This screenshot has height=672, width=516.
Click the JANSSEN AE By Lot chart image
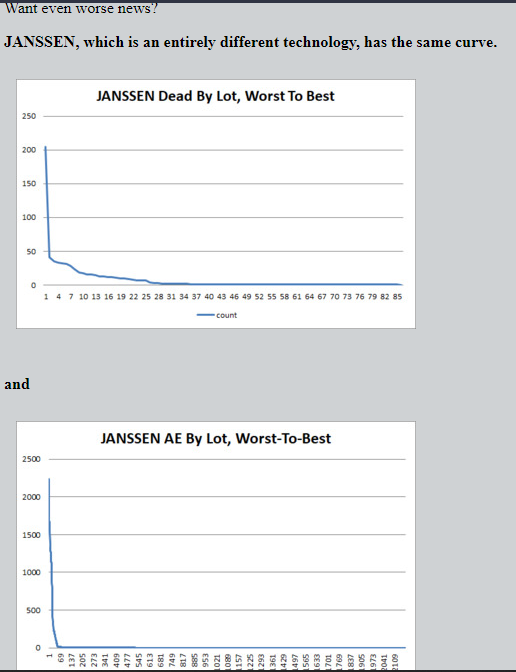click(216, 546)
